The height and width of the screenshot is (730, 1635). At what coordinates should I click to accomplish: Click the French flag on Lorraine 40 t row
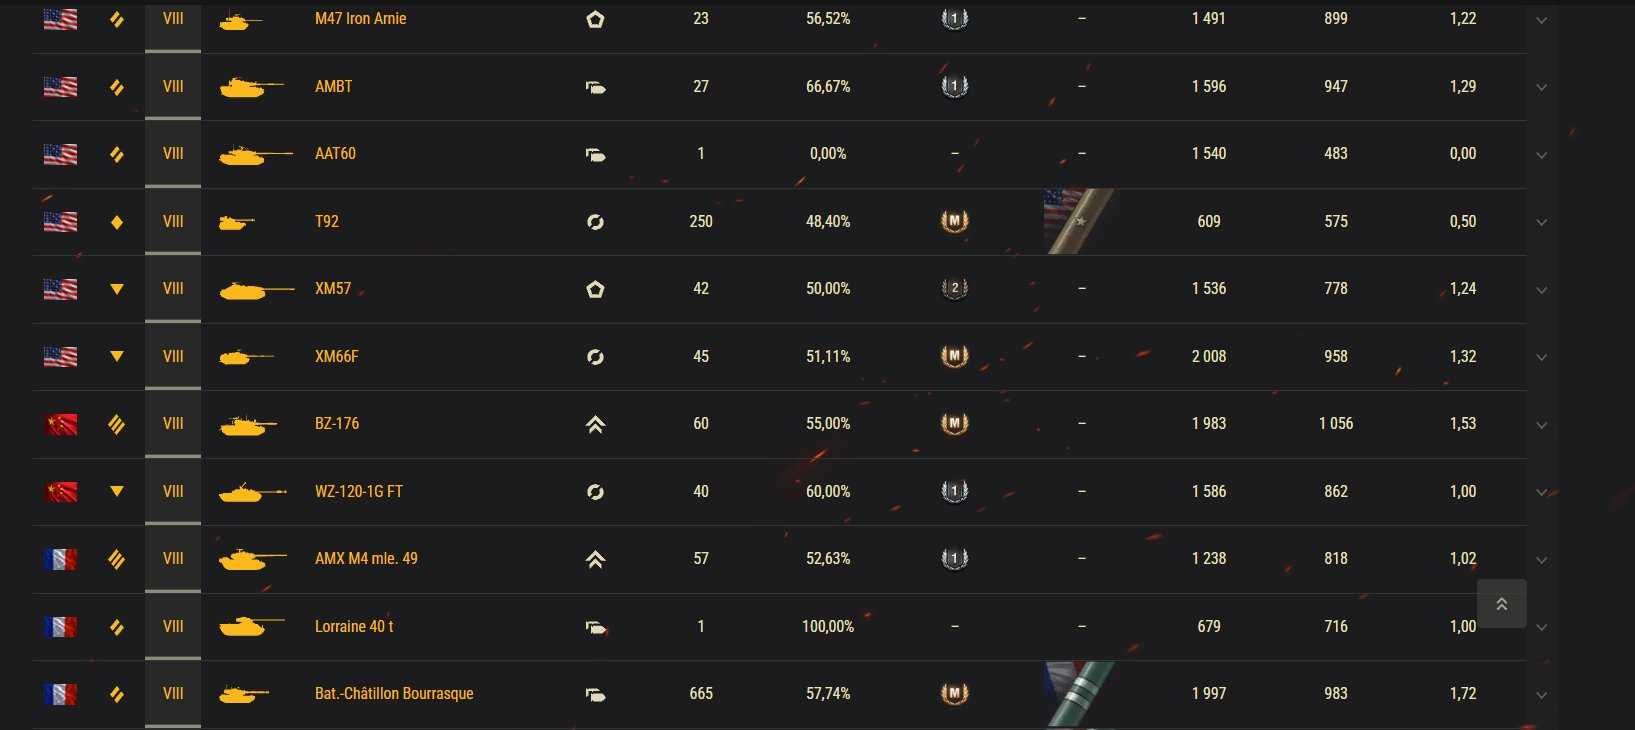(61, 626)
